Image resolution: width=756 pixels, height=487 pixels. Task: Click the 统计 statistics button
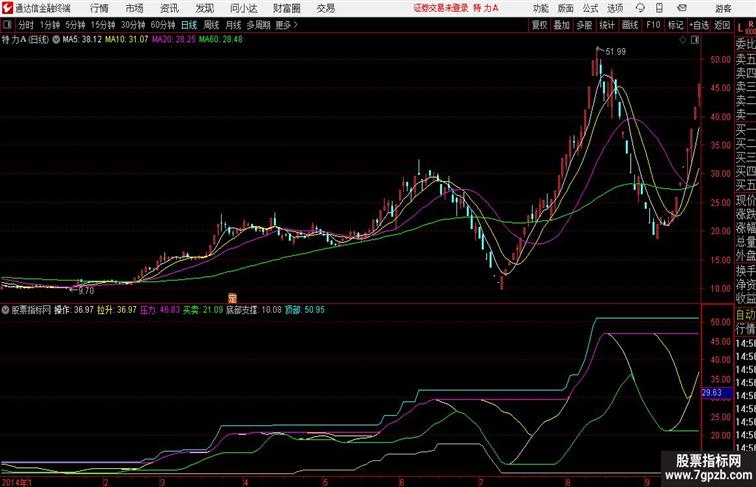607,25
